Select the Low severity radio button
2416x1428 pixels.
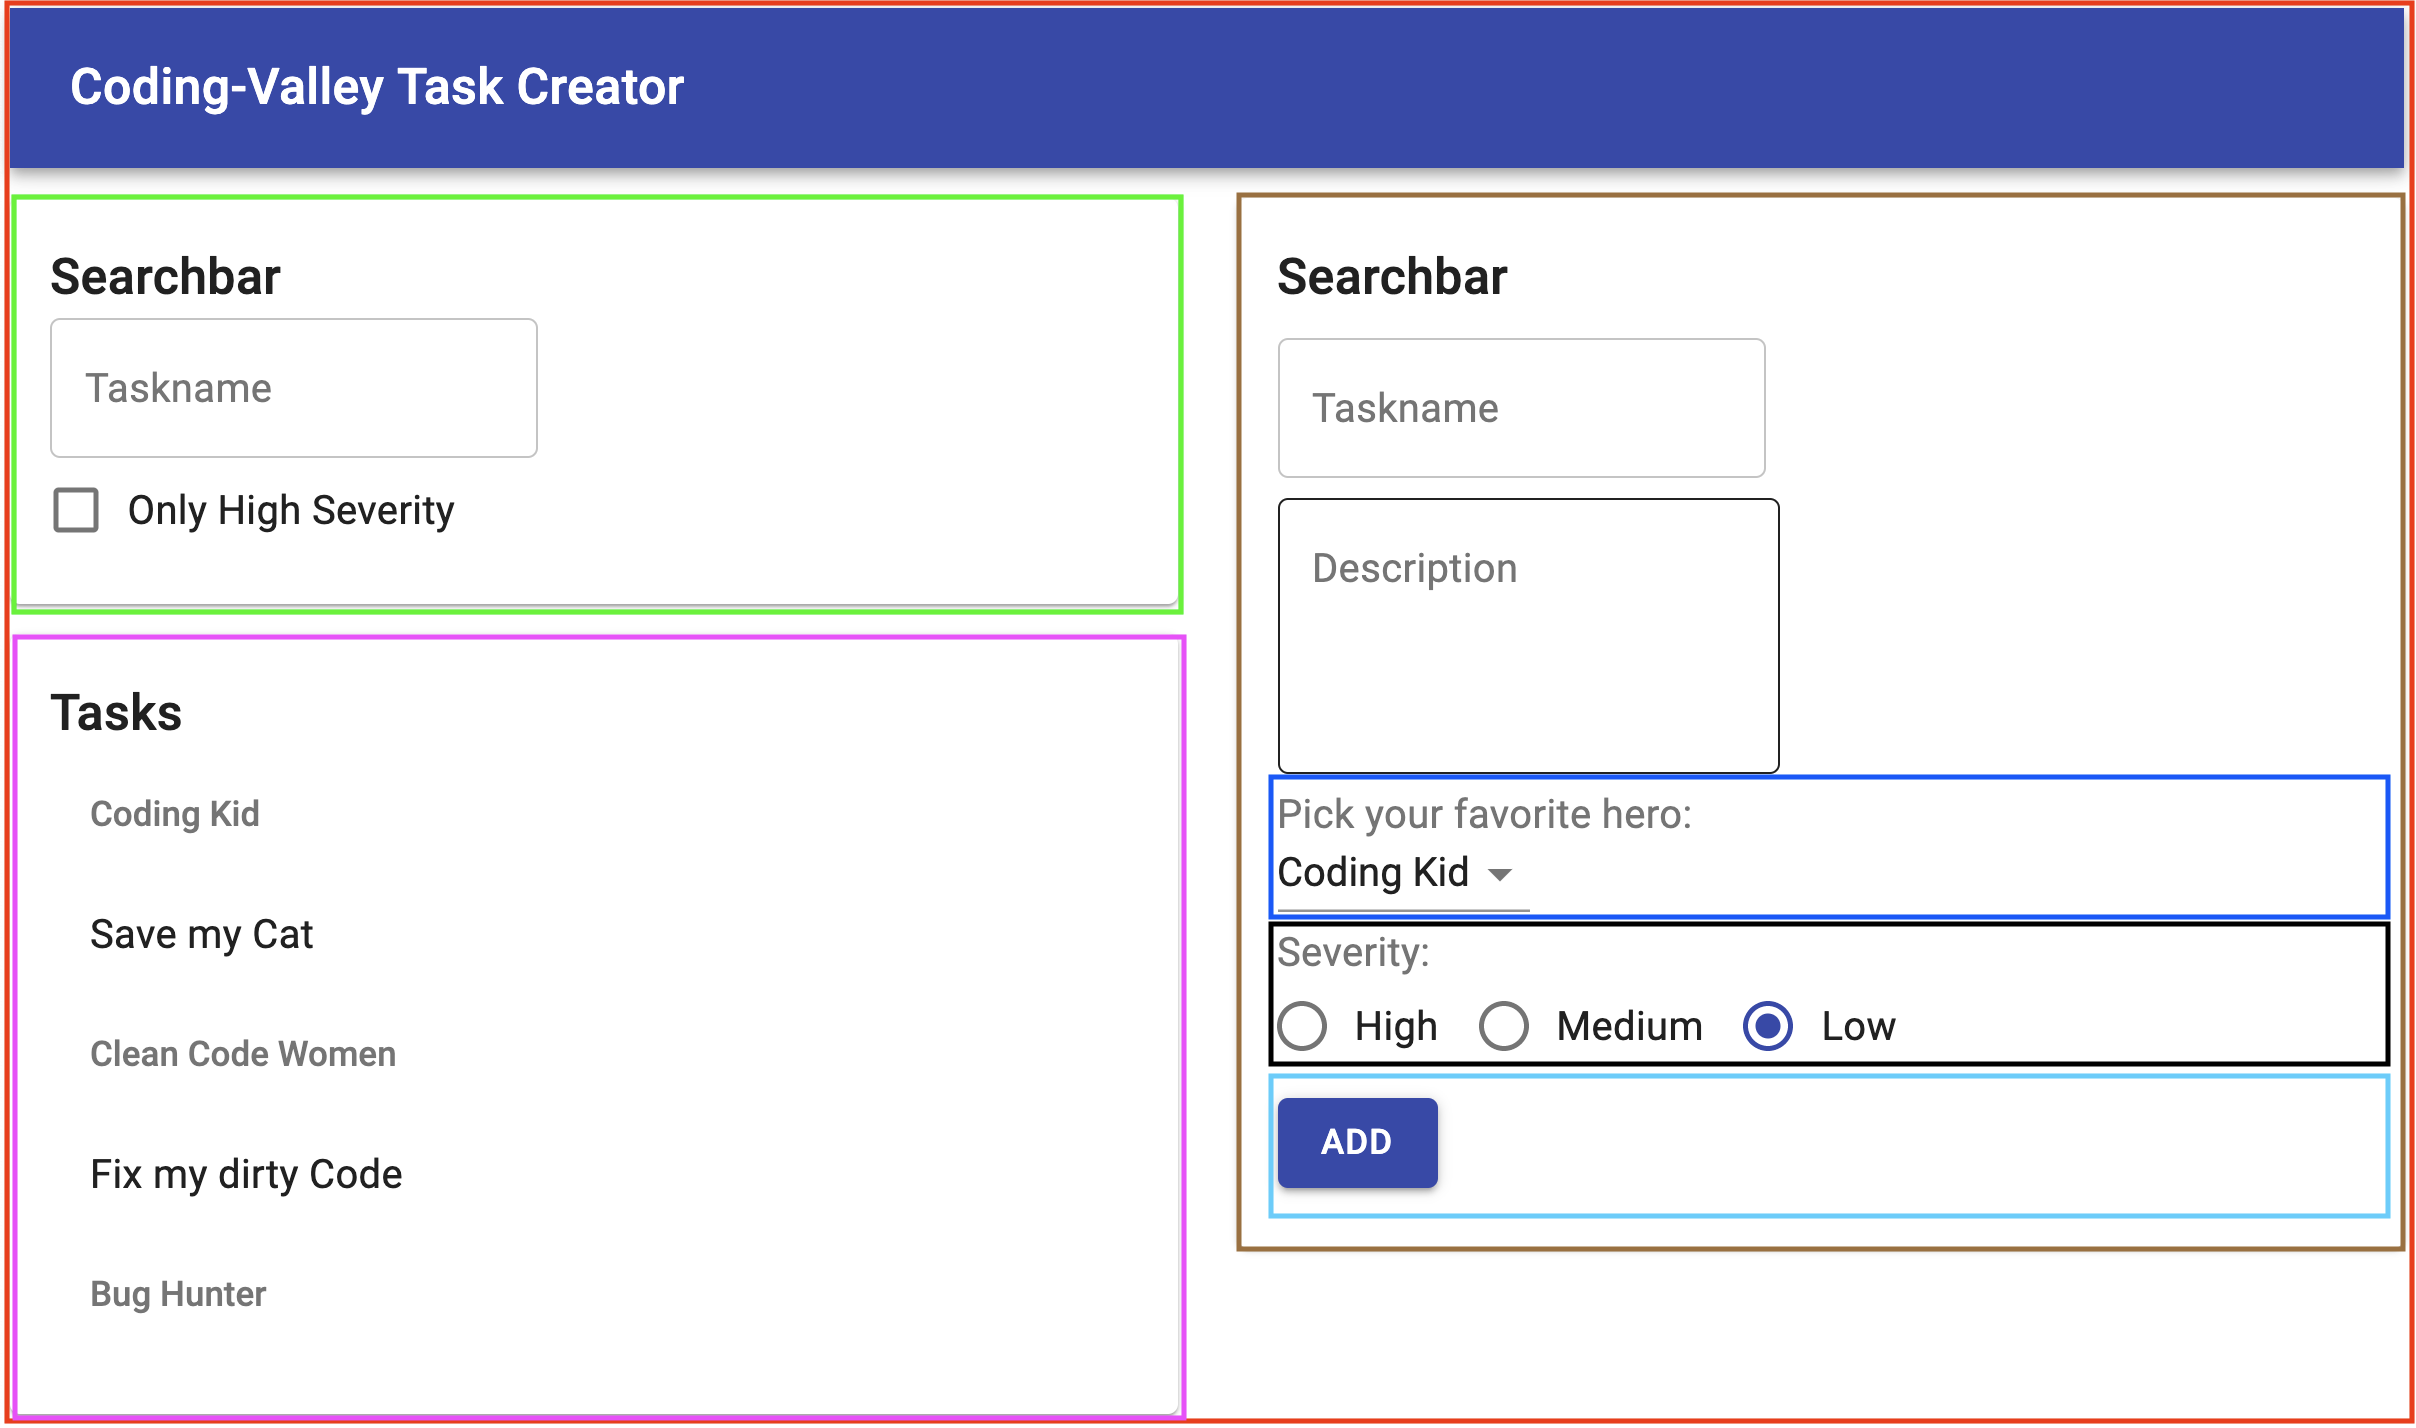(x=1768, y=1026)
